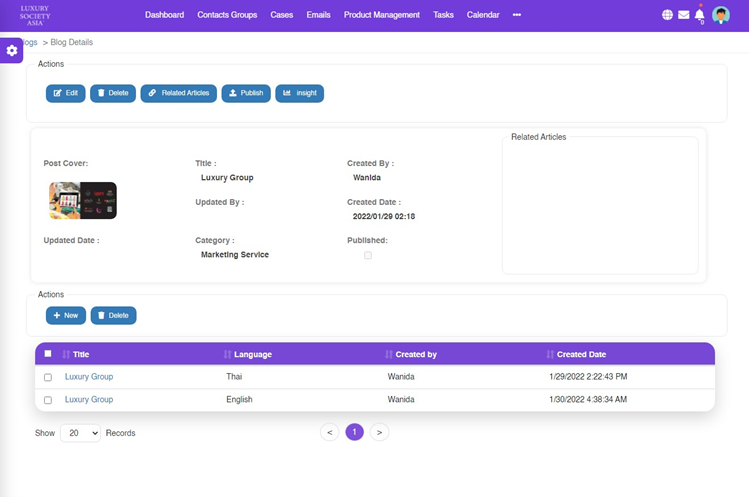This screenshot has width=749, height=497.
Task: Open the notifications bell
Action: pos(700,15)
